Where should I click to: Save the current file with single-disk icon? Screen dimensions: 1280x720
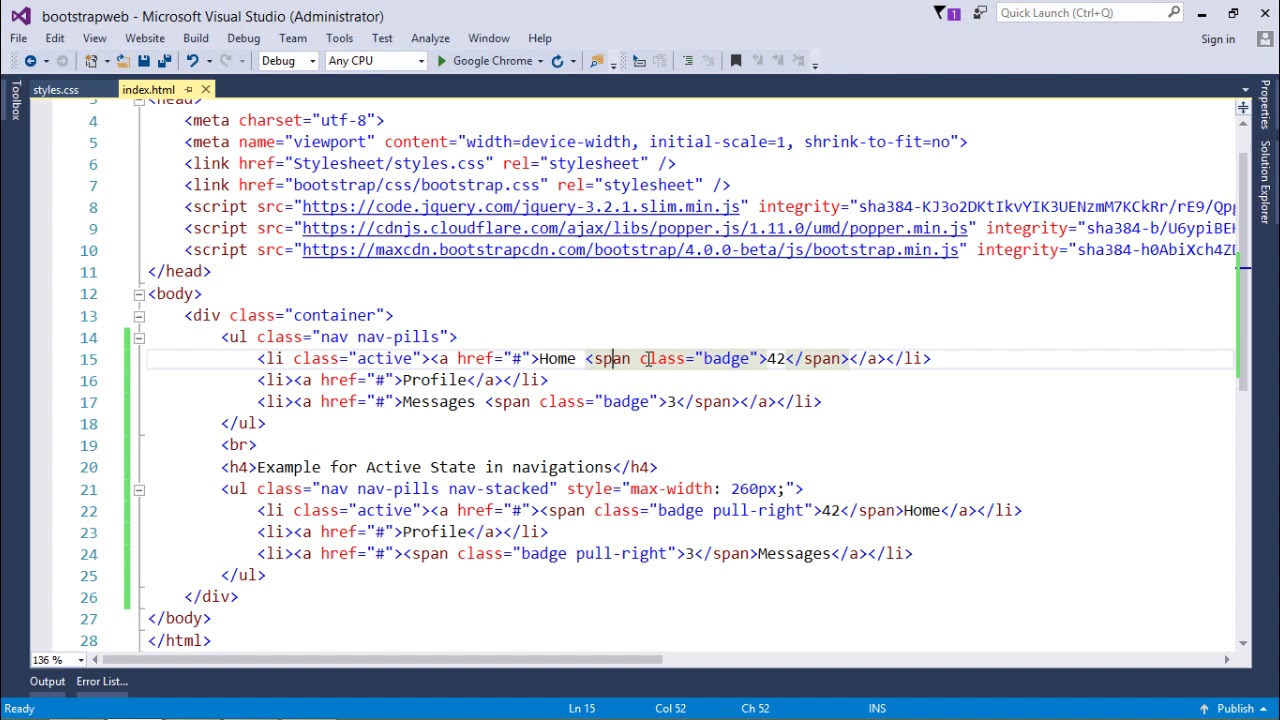click(x=144, y=61)
